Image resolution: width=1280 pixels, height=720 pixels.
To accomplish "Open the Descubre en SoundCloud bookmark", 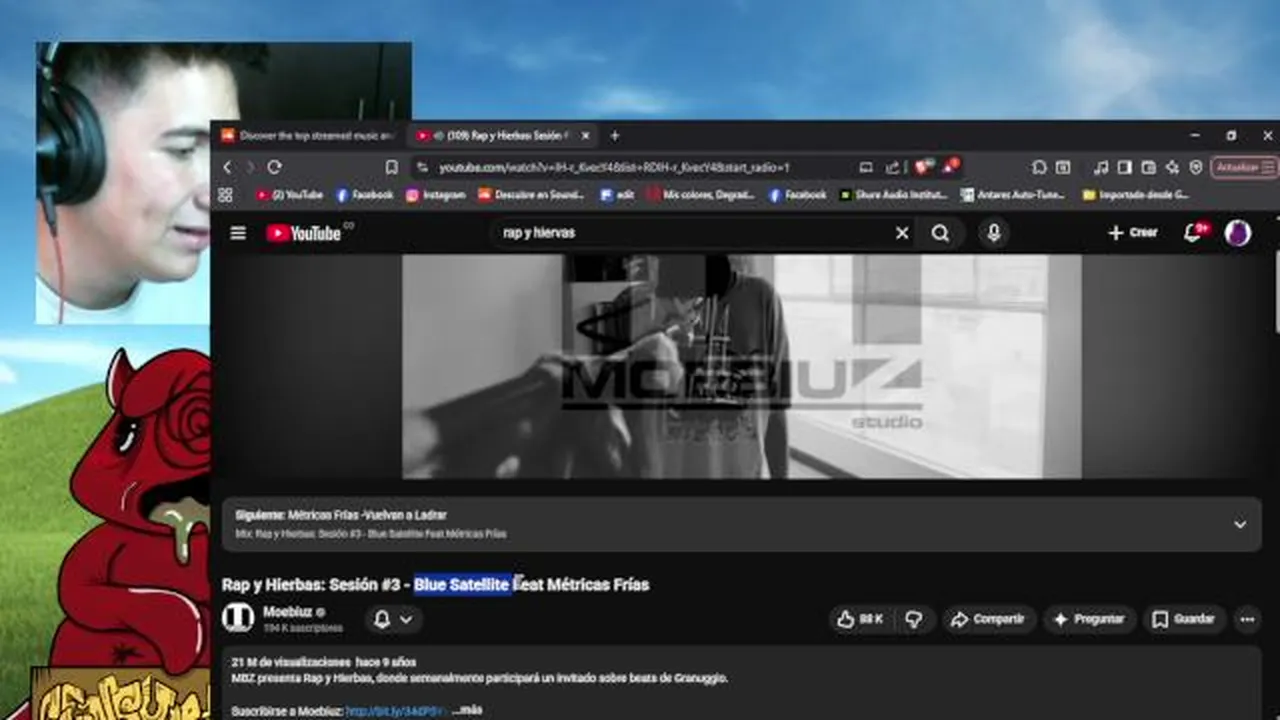I will pyautogui.click(x=531, y=195).
